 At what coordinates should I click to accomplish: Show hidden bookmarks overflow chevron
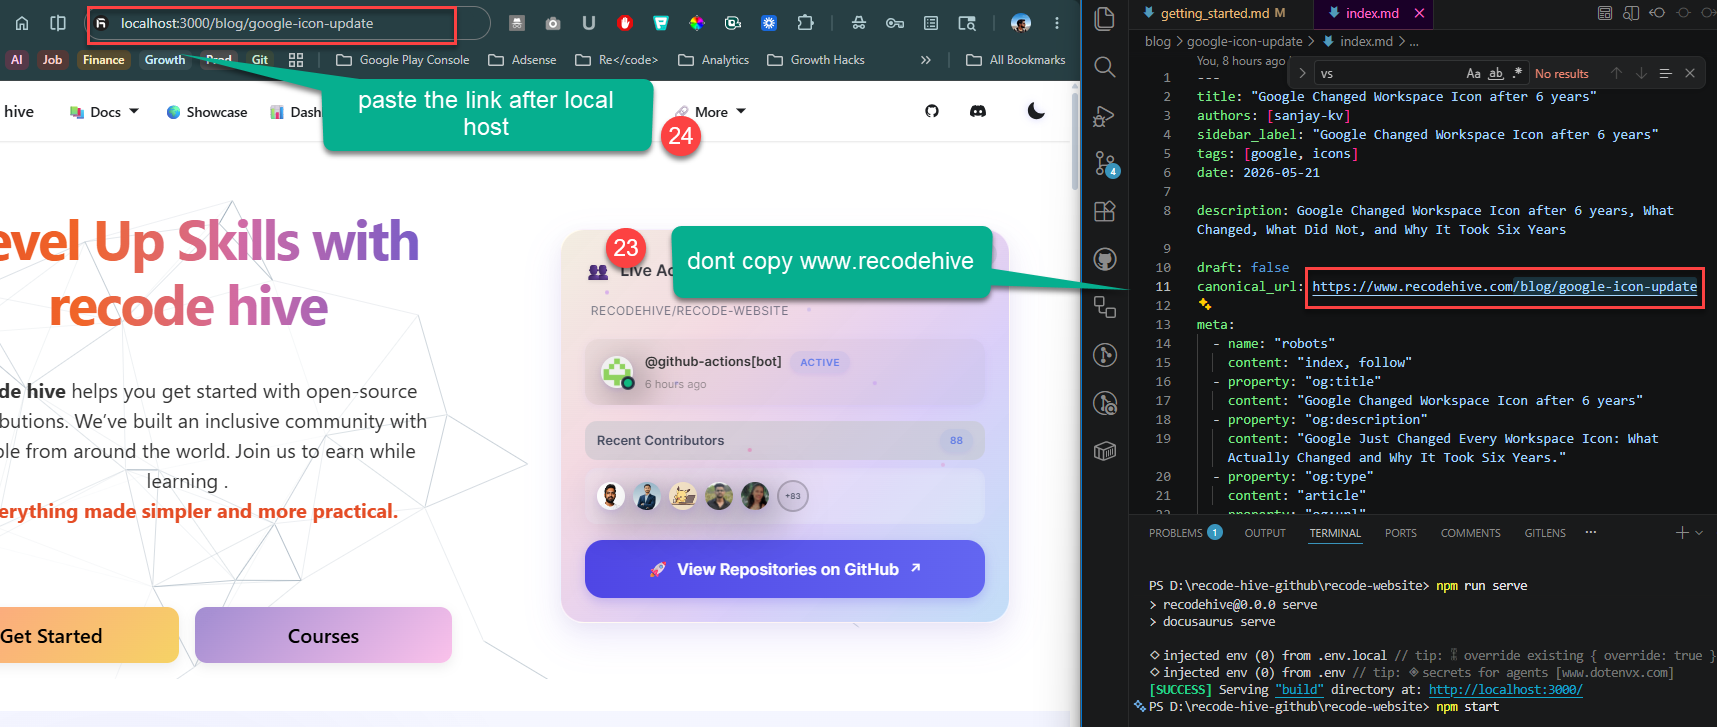tap(926, 60)
